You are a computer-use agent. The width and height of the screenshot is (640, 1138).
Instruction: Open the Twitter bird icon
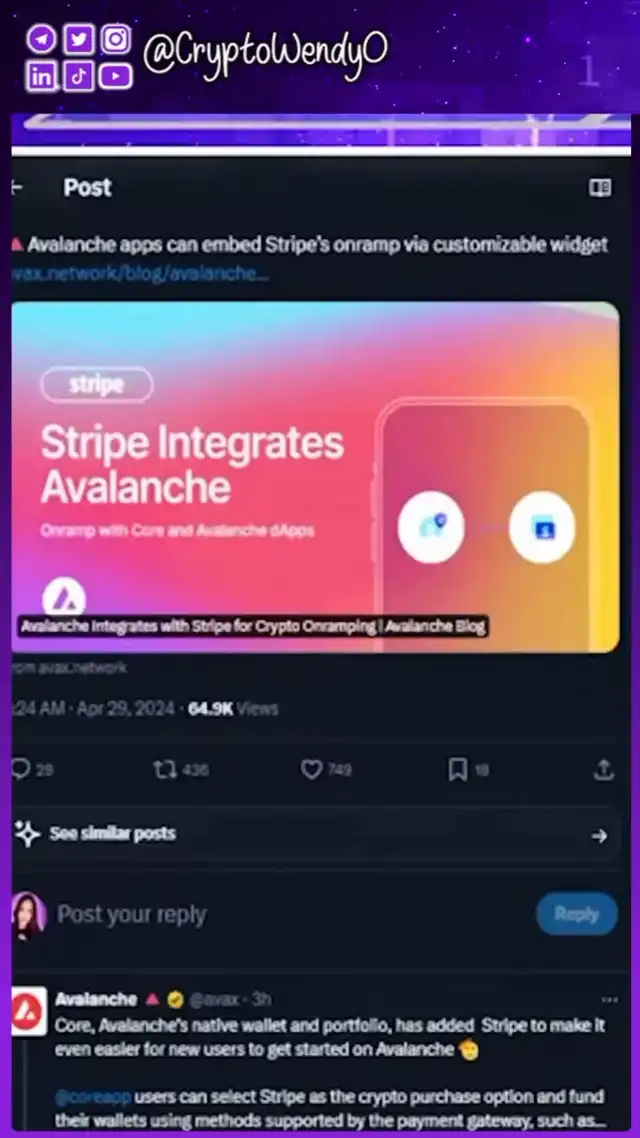point(78,39)
